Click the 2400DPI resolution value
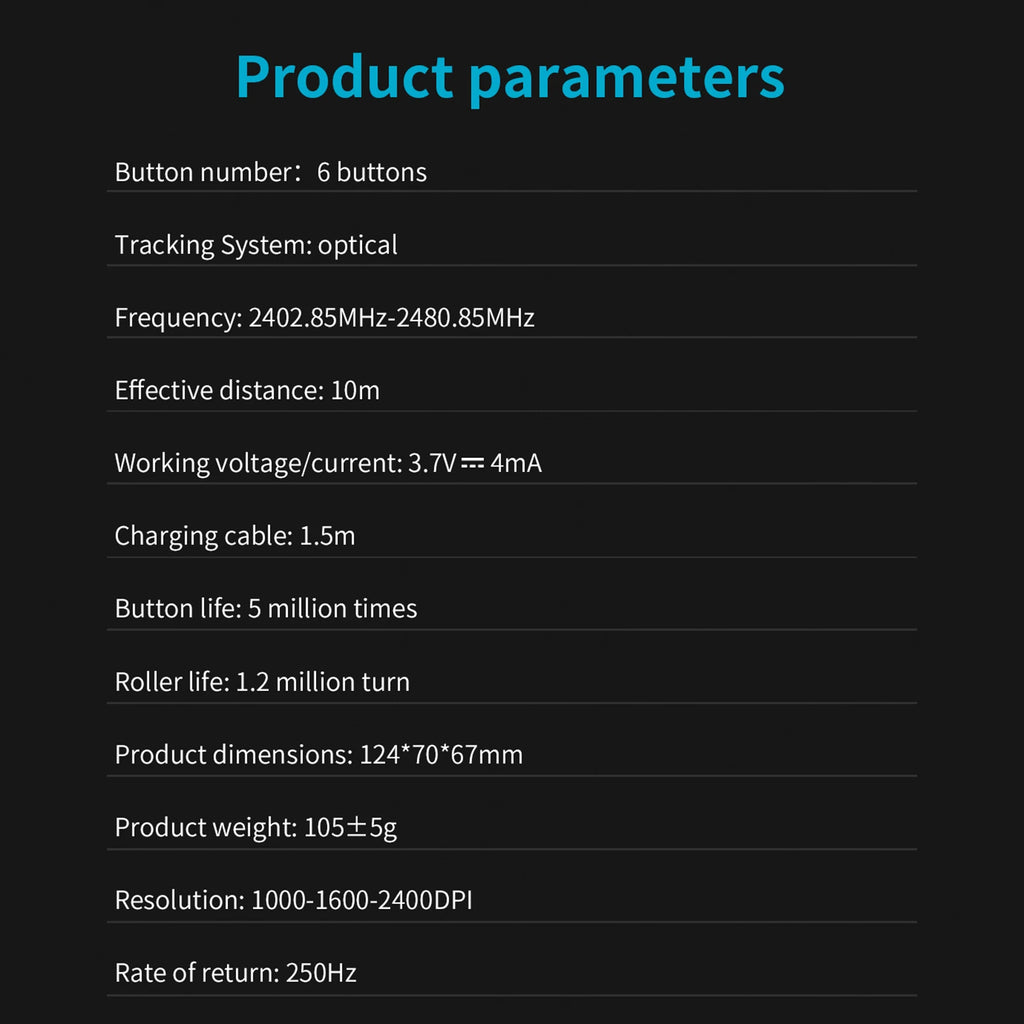Screen dimensions: 1024x1024 tap(424, 901)
